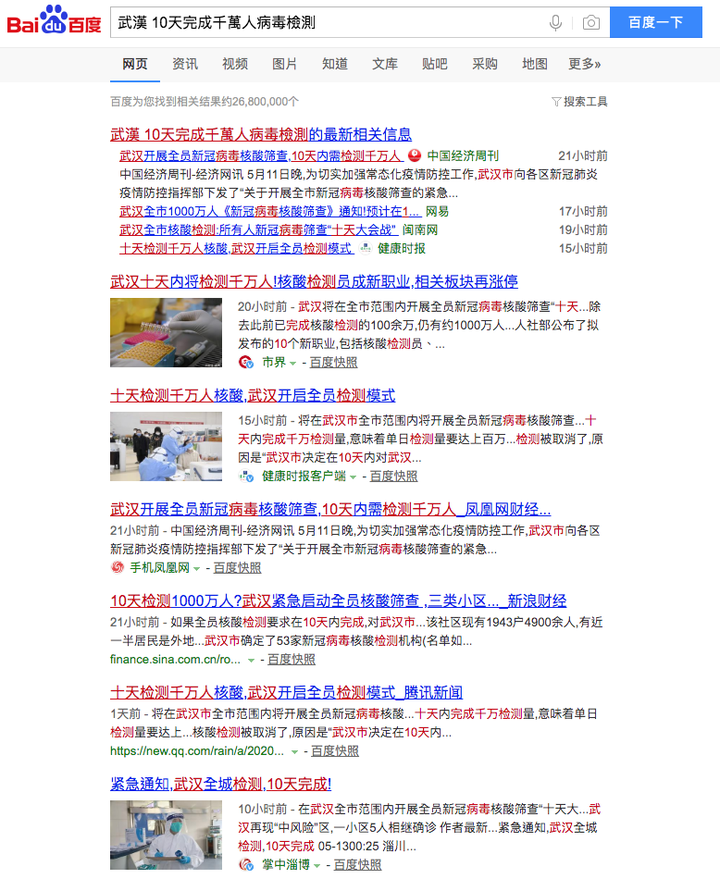Open camera image search icon
Screen dimensions: 720x879
(x=591, y=23)
